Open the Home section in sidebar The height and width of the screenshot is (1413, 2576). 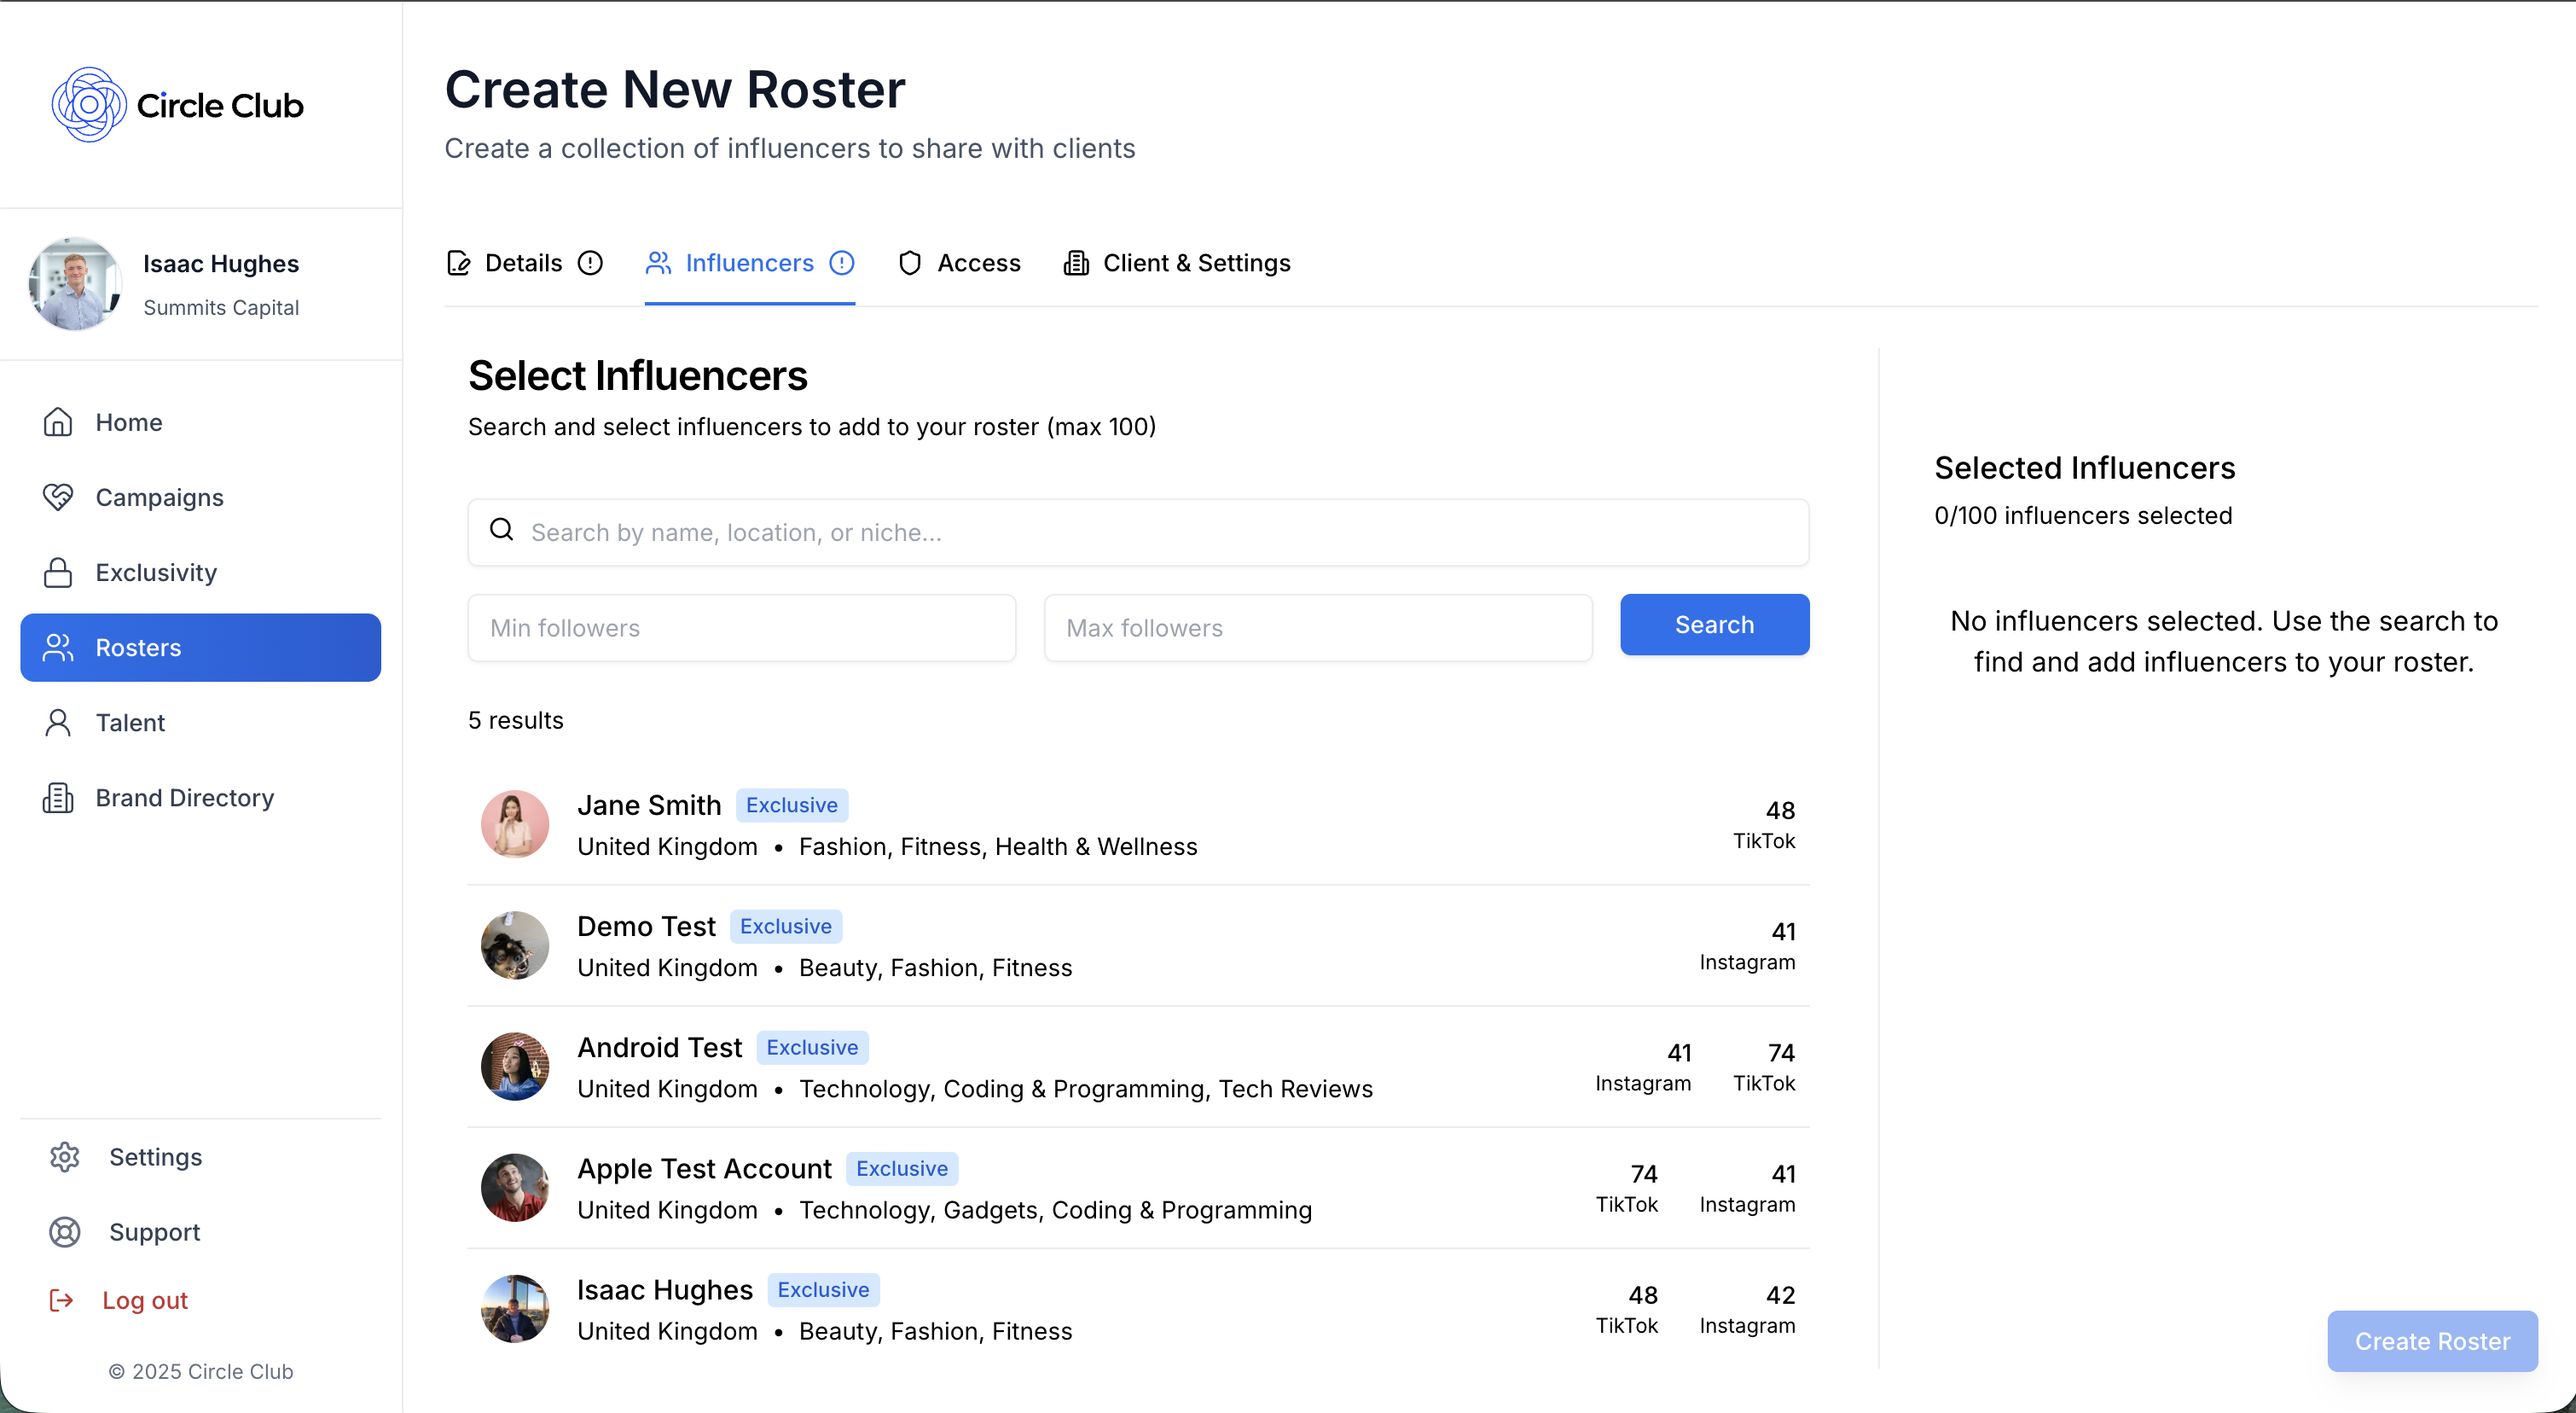point(58,422)
